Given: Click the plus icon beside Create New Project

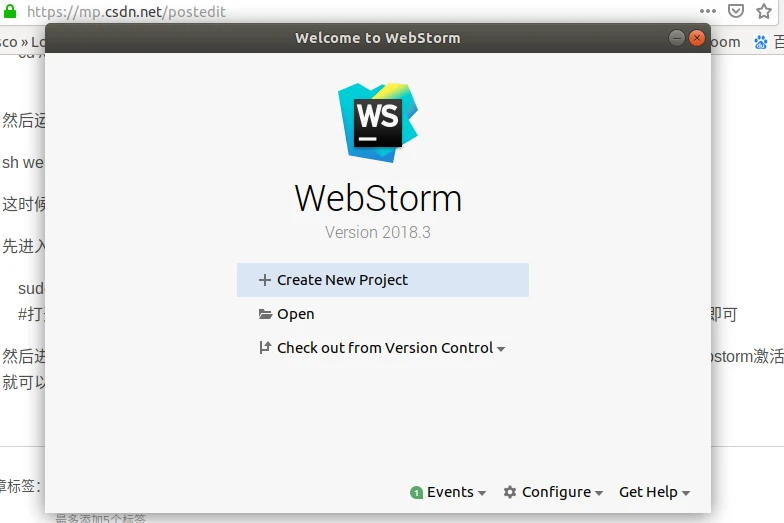Looking at the screenshot, I should (265, 280).
